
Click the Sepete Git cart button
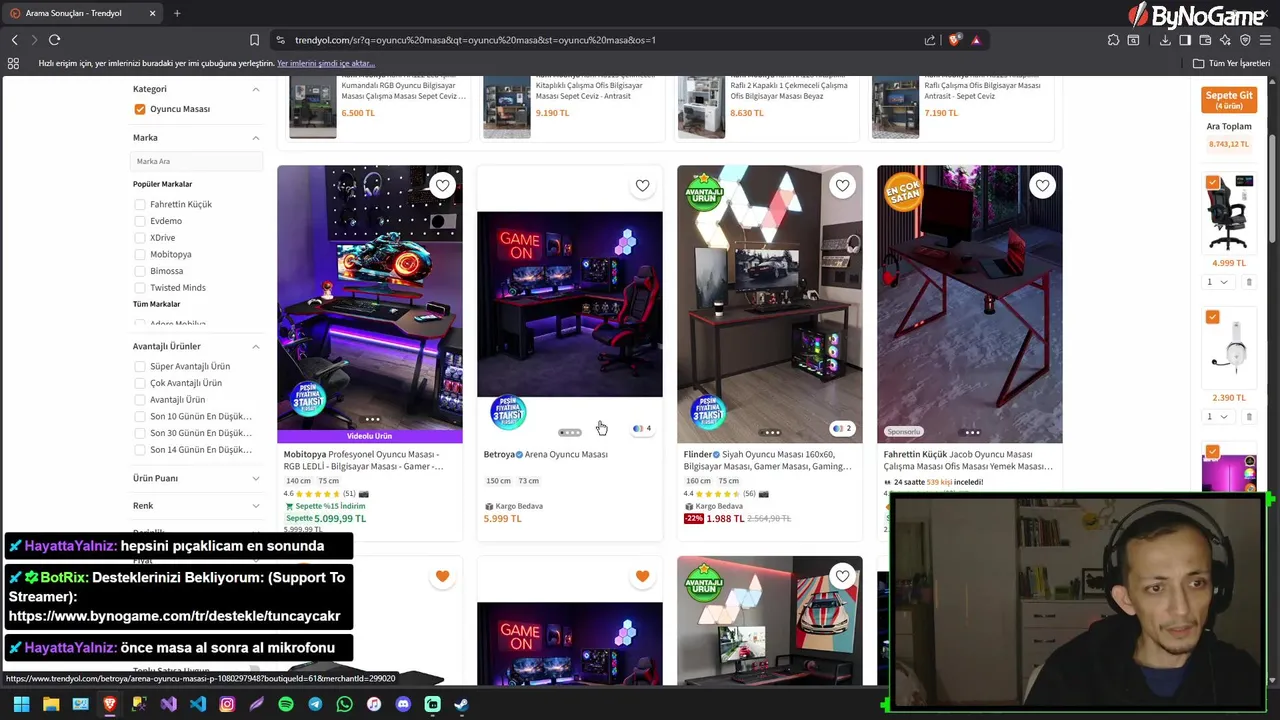click(x=1229, y=100)
